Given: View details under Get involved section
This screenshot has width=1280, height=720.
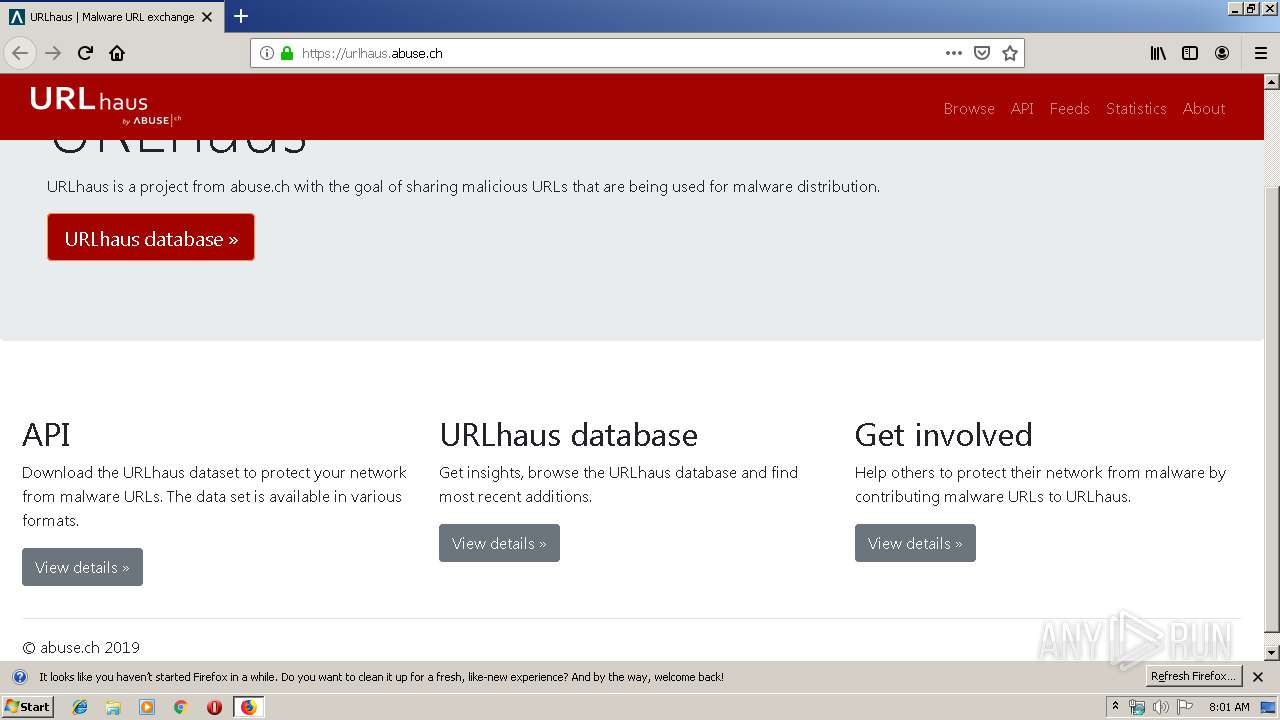Looking at the screenshot, I should (915, 543).
